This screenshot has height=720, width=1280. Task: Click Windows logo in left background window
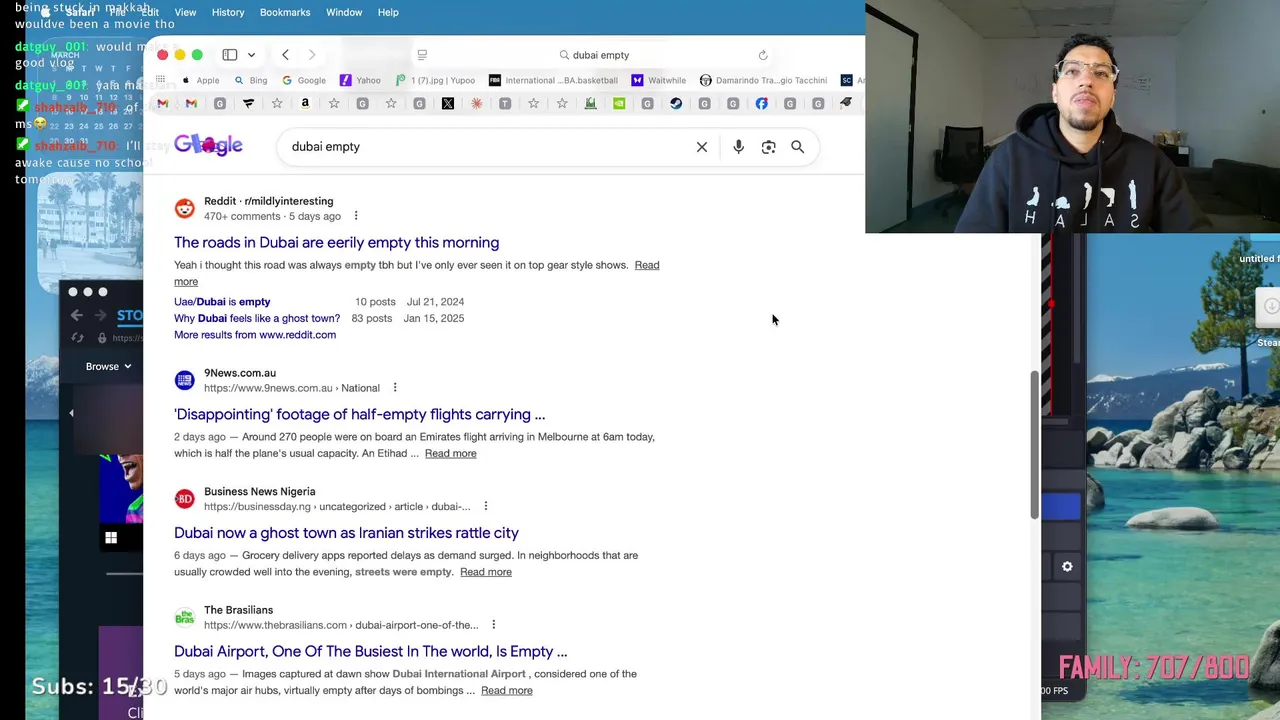pos(111,538)
